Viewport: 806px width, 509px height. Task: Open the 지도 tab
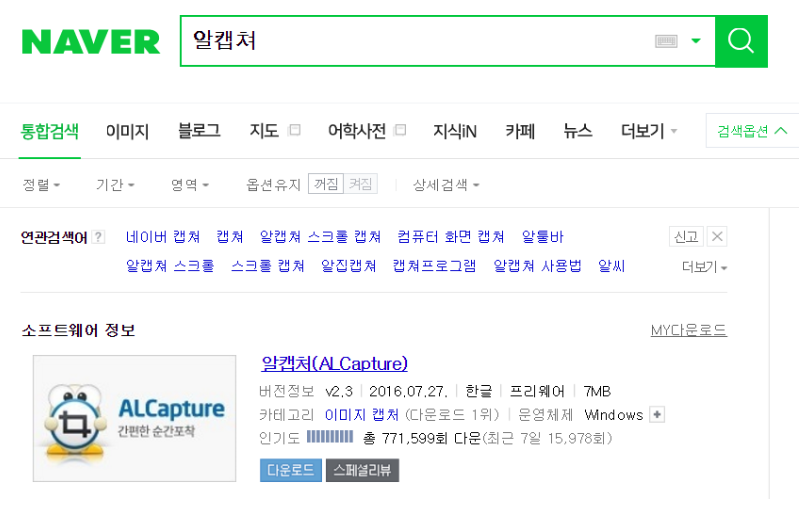click(266, 132)
